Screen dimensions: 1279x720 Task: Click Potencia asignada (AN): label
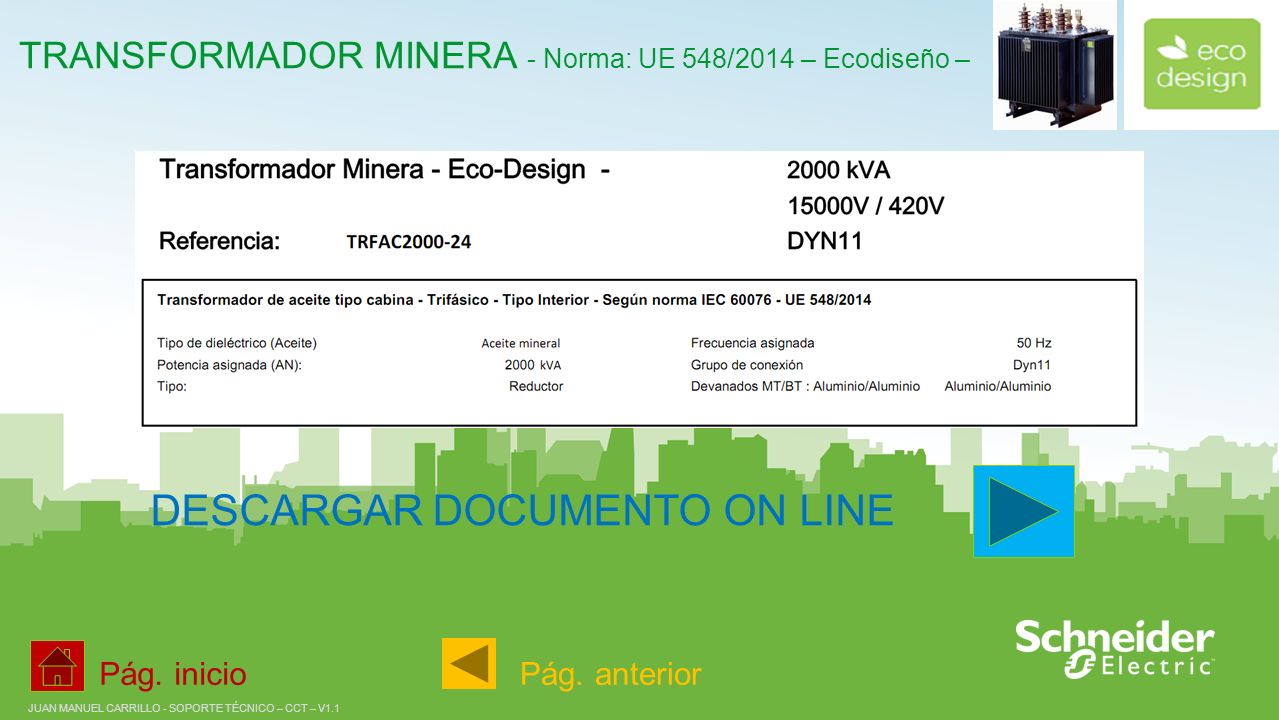point(229,365)
